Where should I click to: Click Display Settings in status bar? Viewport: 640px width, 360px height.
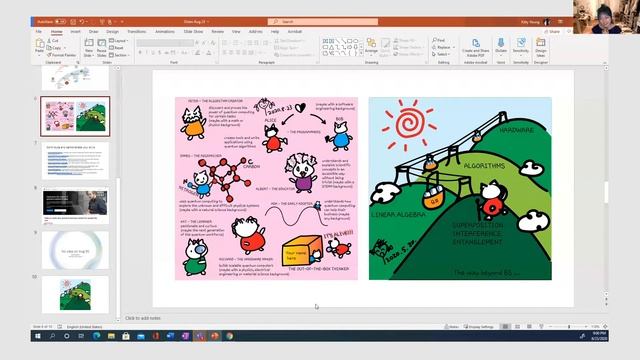479,327
